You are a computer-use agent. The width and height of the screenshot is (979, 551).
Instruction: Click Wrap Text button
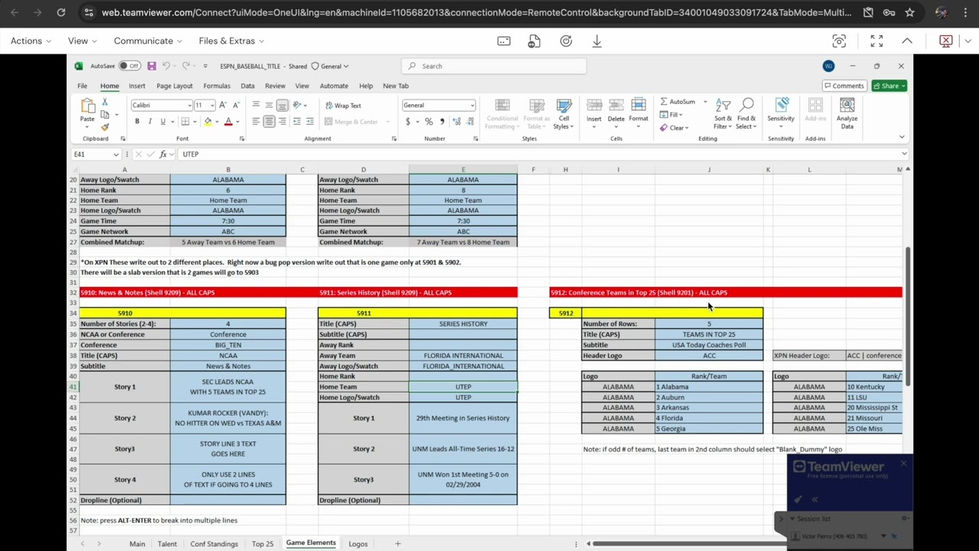(x=344, y=105)
